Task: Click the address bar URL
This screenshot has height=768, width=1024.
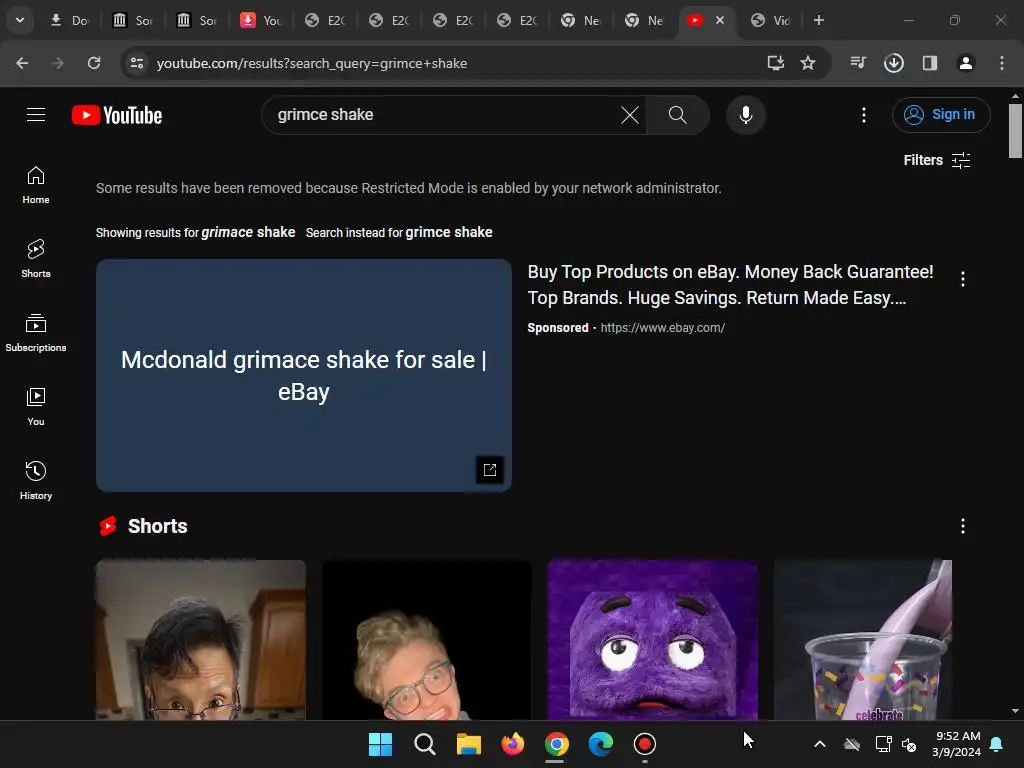Action: [312, 63]
